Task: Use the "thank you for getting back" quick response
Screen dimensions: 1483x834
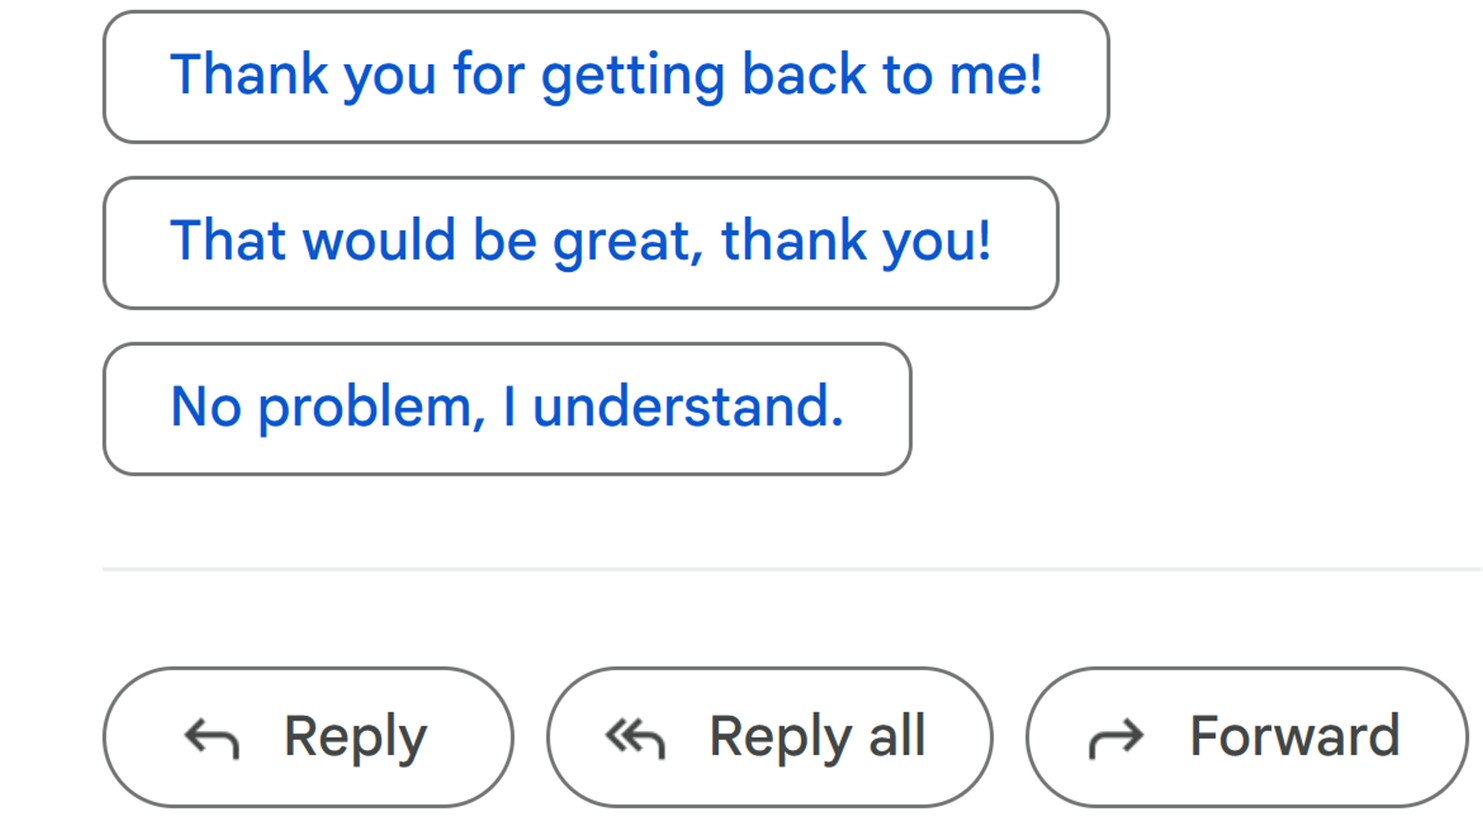Action: coord(606,77)
